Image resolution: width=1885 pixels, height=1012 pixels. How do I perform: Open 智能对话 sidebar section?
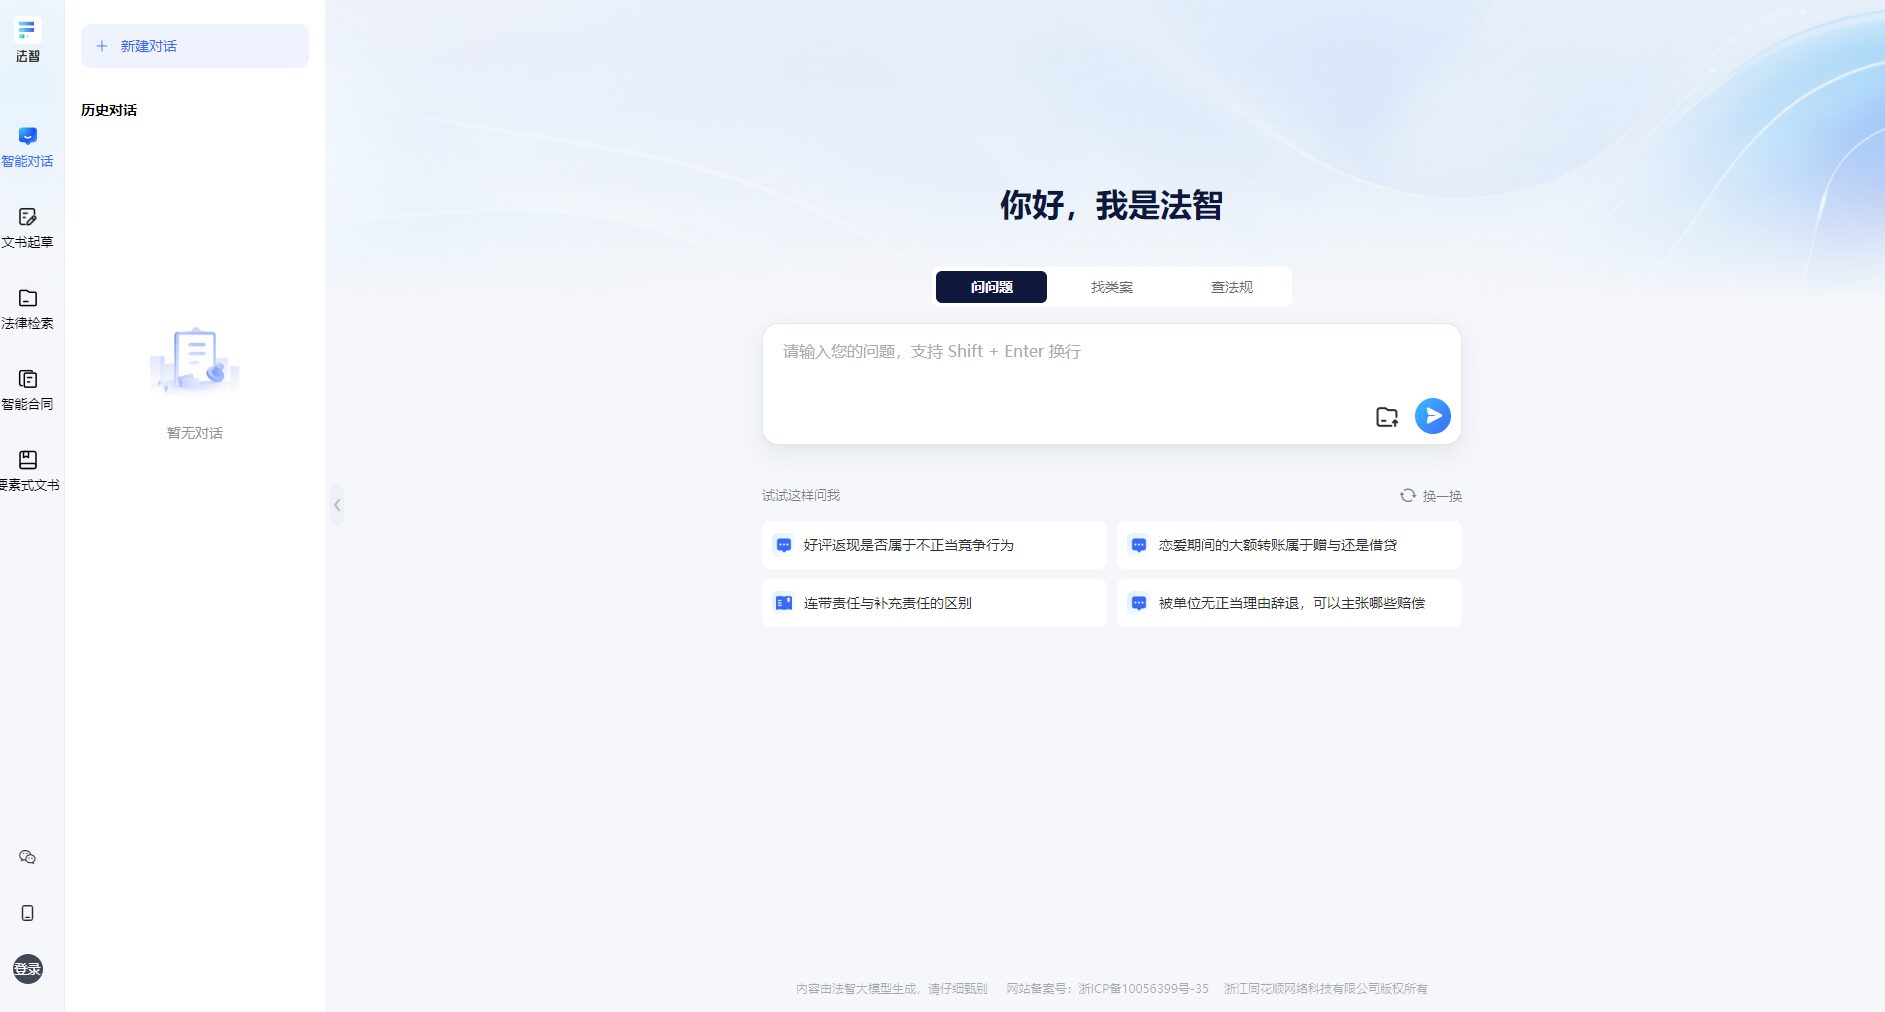[x=27, y=147]
